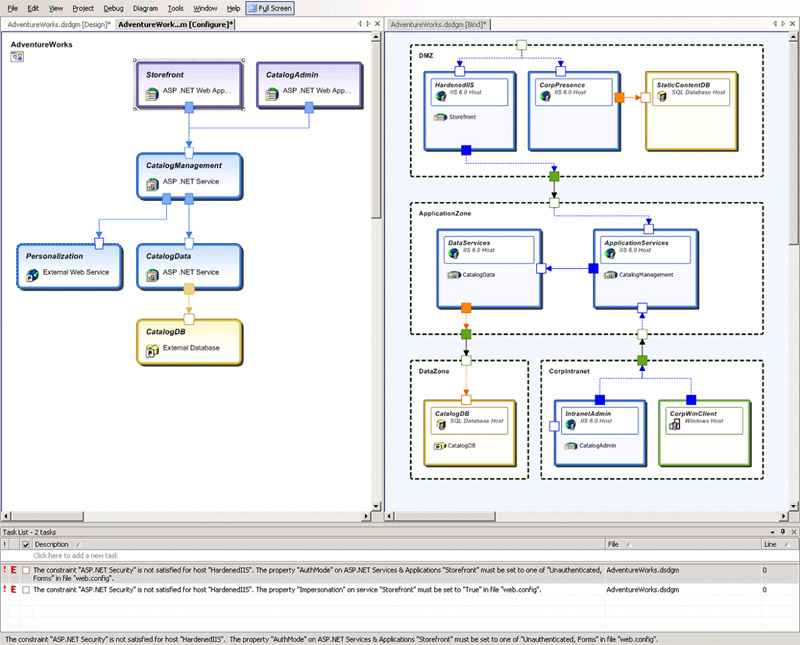Click the blue endpoint below HardenedIIS host

(x=466, y=150)
